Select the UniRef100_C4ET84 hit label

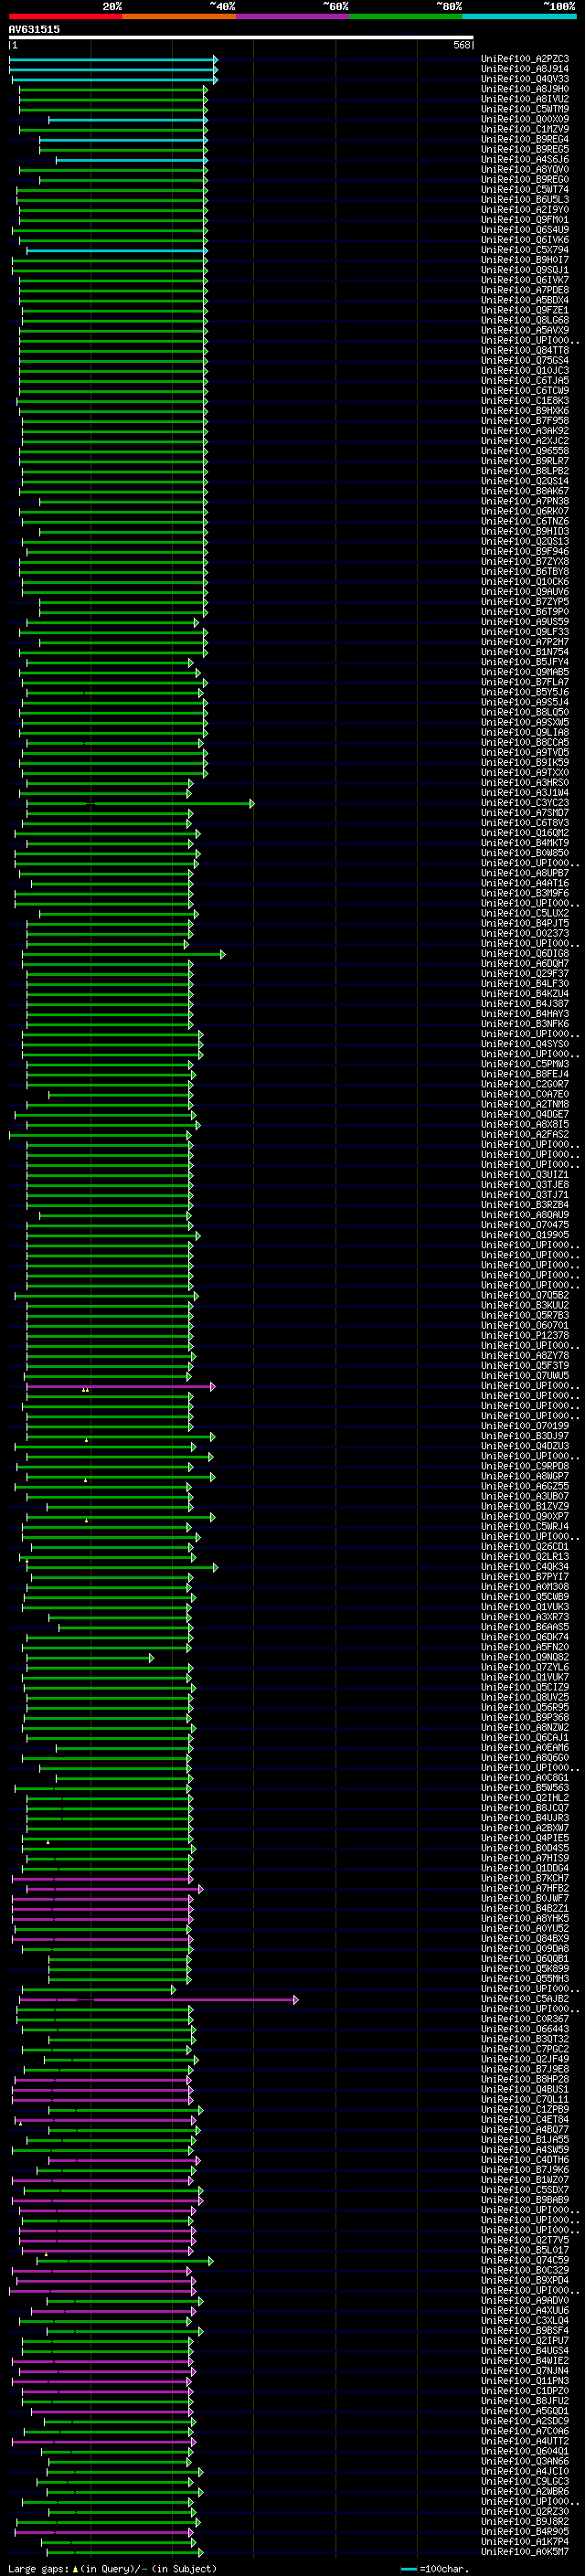coord(525,2119)
